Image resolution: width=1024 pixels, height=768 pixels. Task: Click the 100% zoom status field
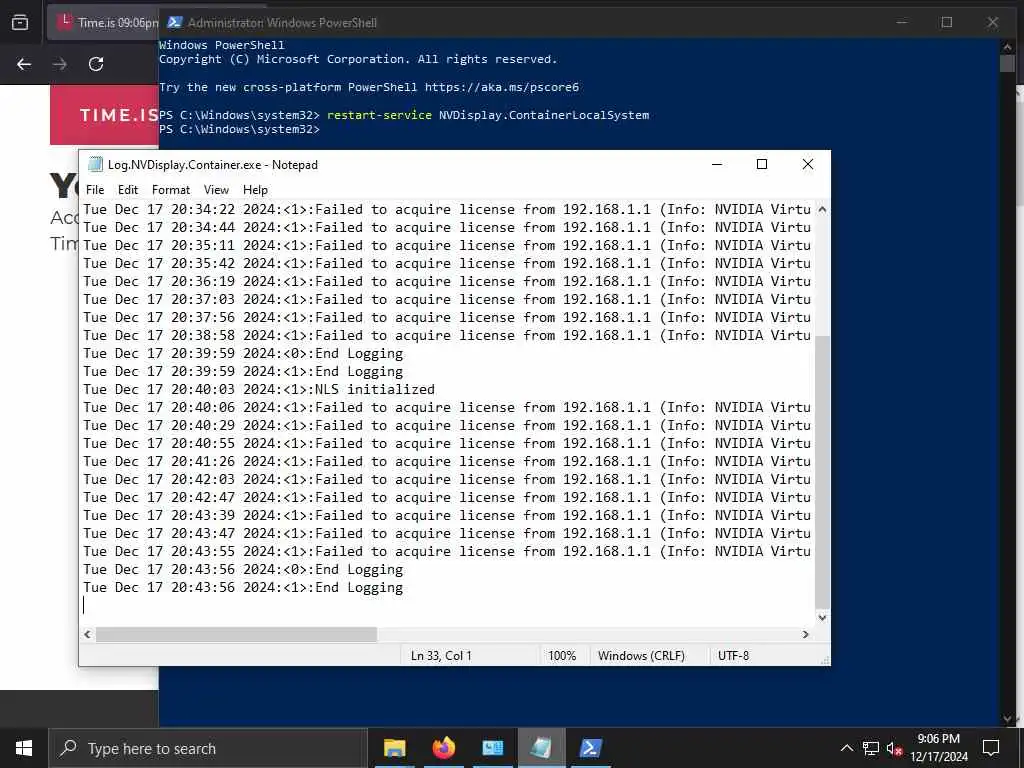coord(562,655)
